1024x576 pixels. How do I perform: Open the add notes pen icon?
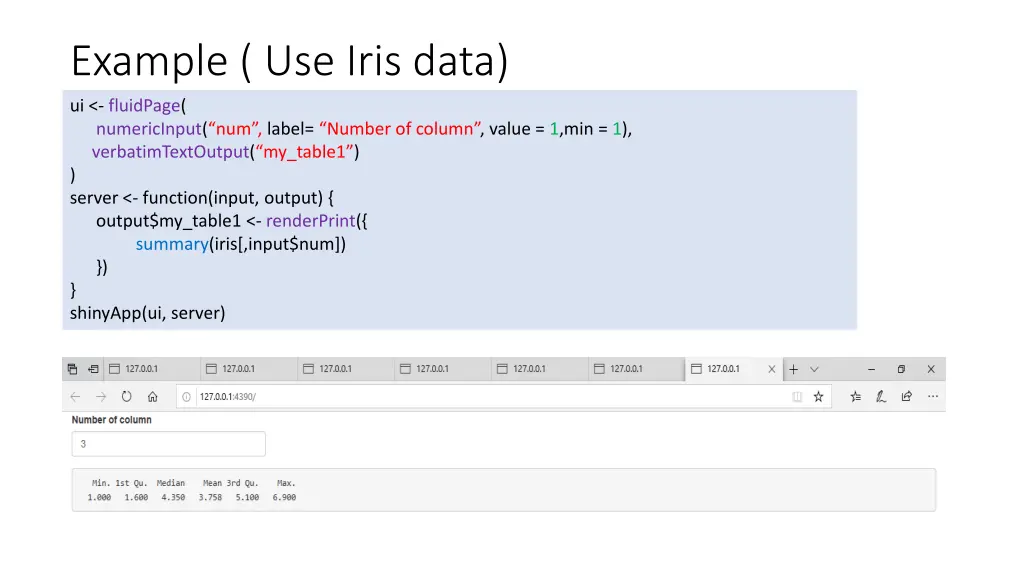(881, 396)
